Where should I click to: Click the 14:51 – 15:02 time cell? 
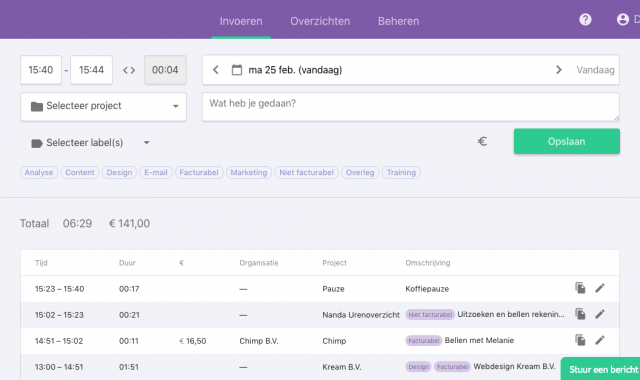(59, 341)
